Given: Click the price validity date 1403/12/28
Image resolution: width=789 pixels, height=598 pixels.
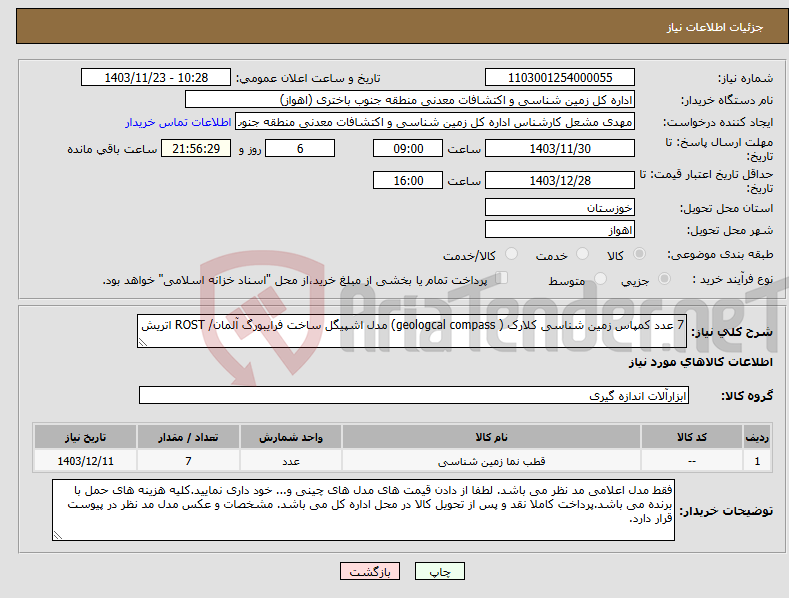Looking at the screenshot, I should (x=560, y=180).
